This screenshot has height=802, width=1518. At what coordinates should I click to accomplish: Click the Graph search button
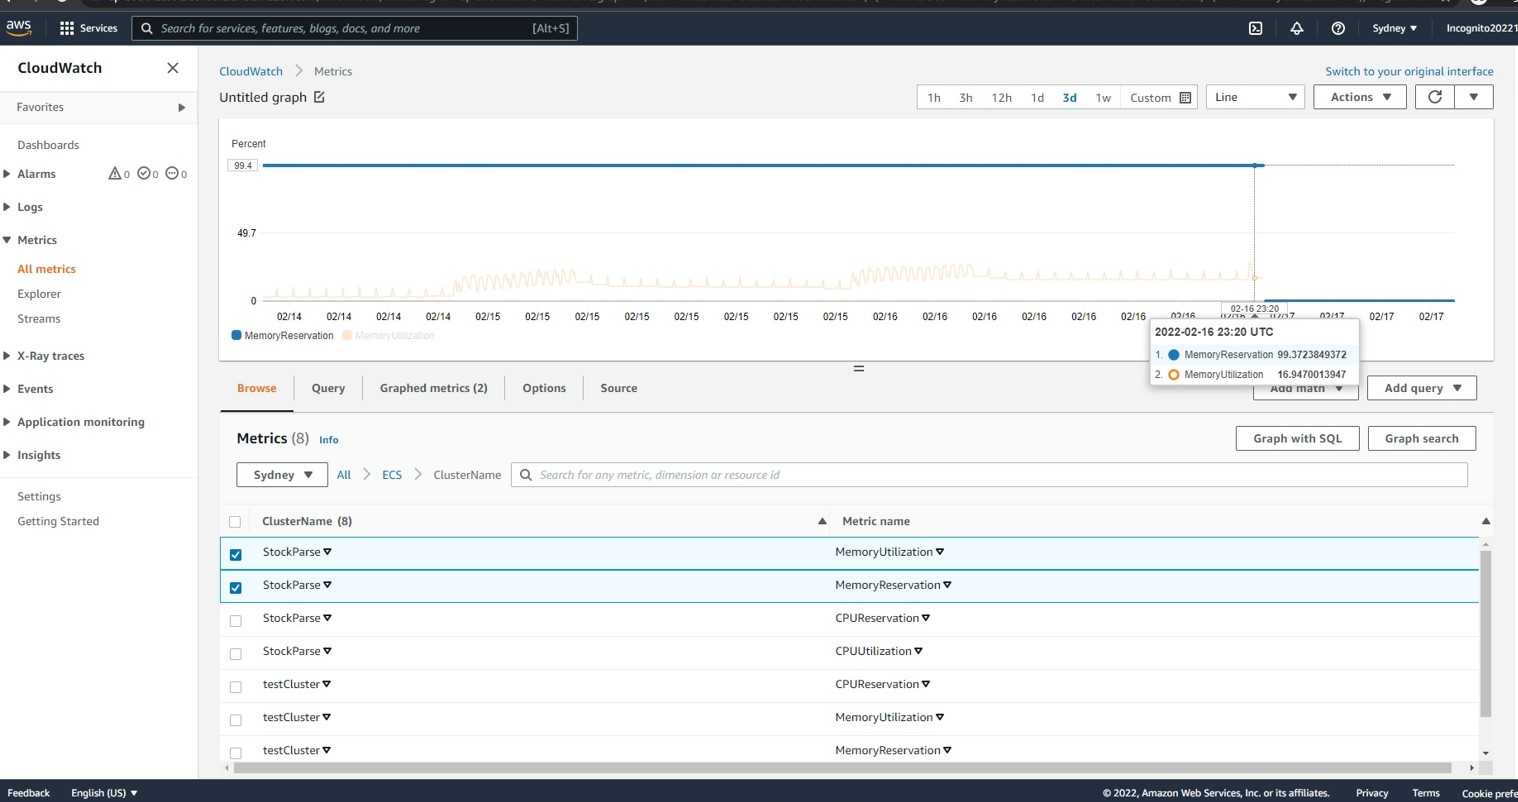(x=1422, y=438)
